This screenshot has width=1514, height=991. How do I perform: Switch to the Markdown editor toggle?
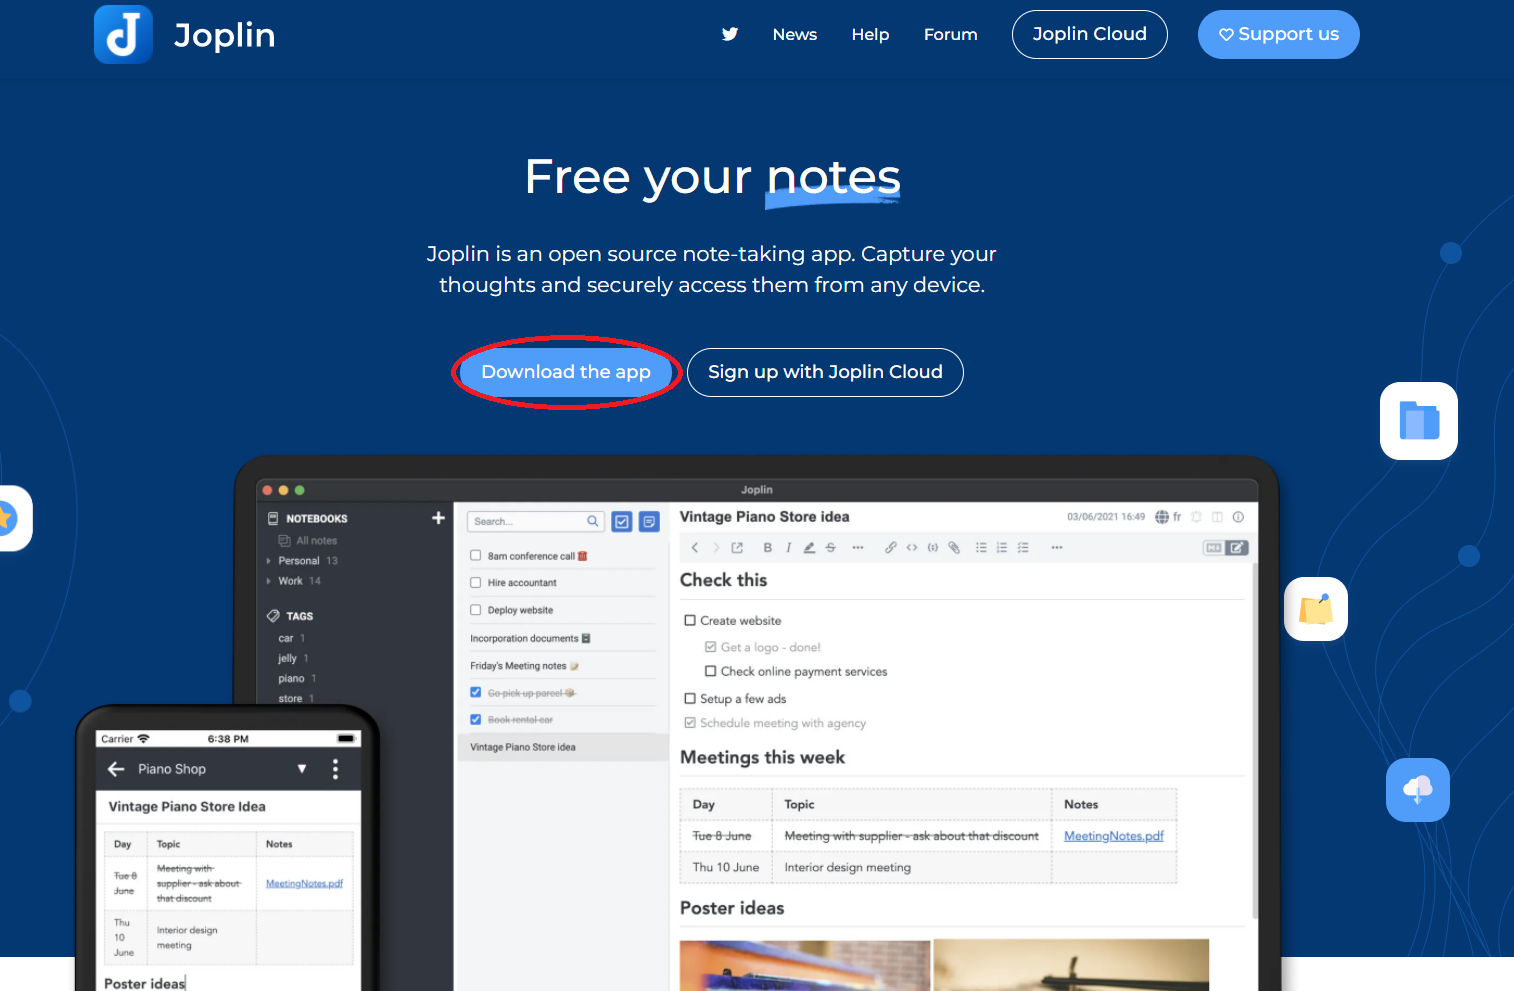(x=1214, y=548)
